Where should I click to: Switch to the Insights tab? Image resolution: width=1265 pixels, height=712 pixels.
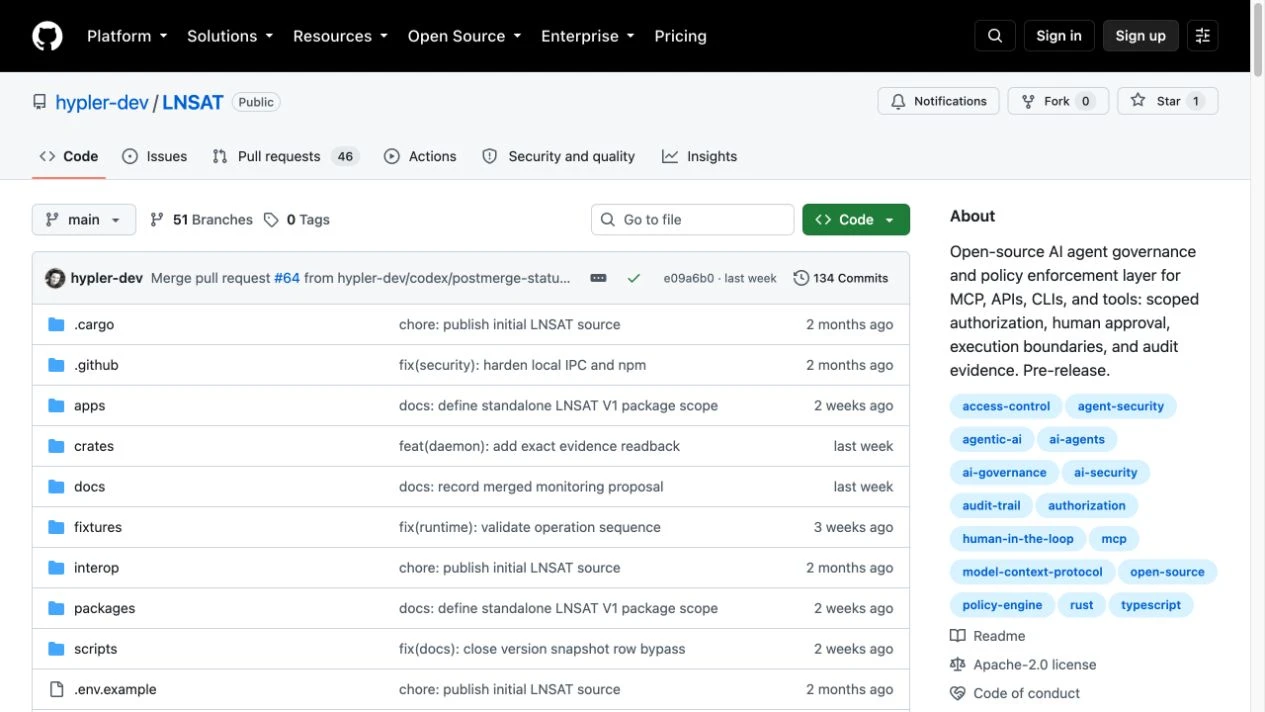[x=699, y=156]
